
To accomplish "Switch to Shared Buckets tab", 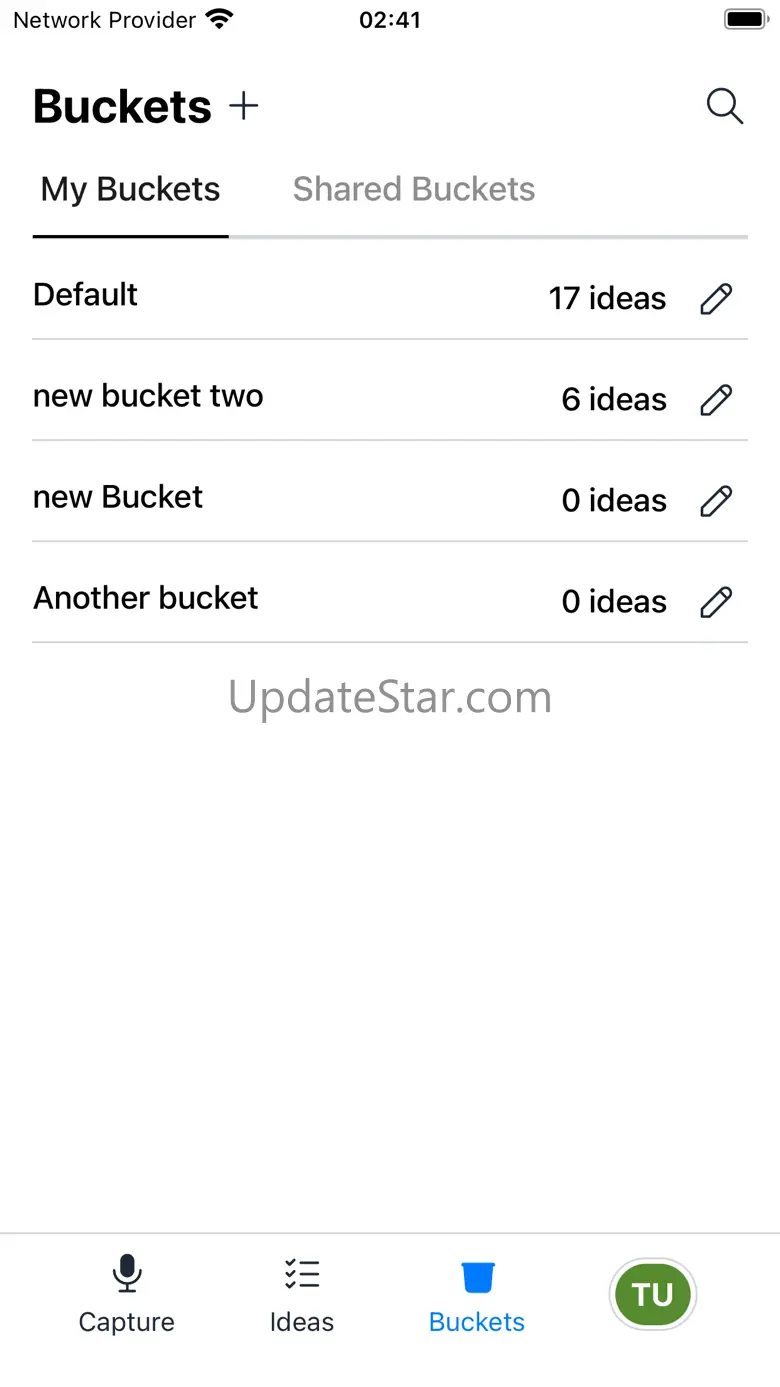I will tap(413, 189).
